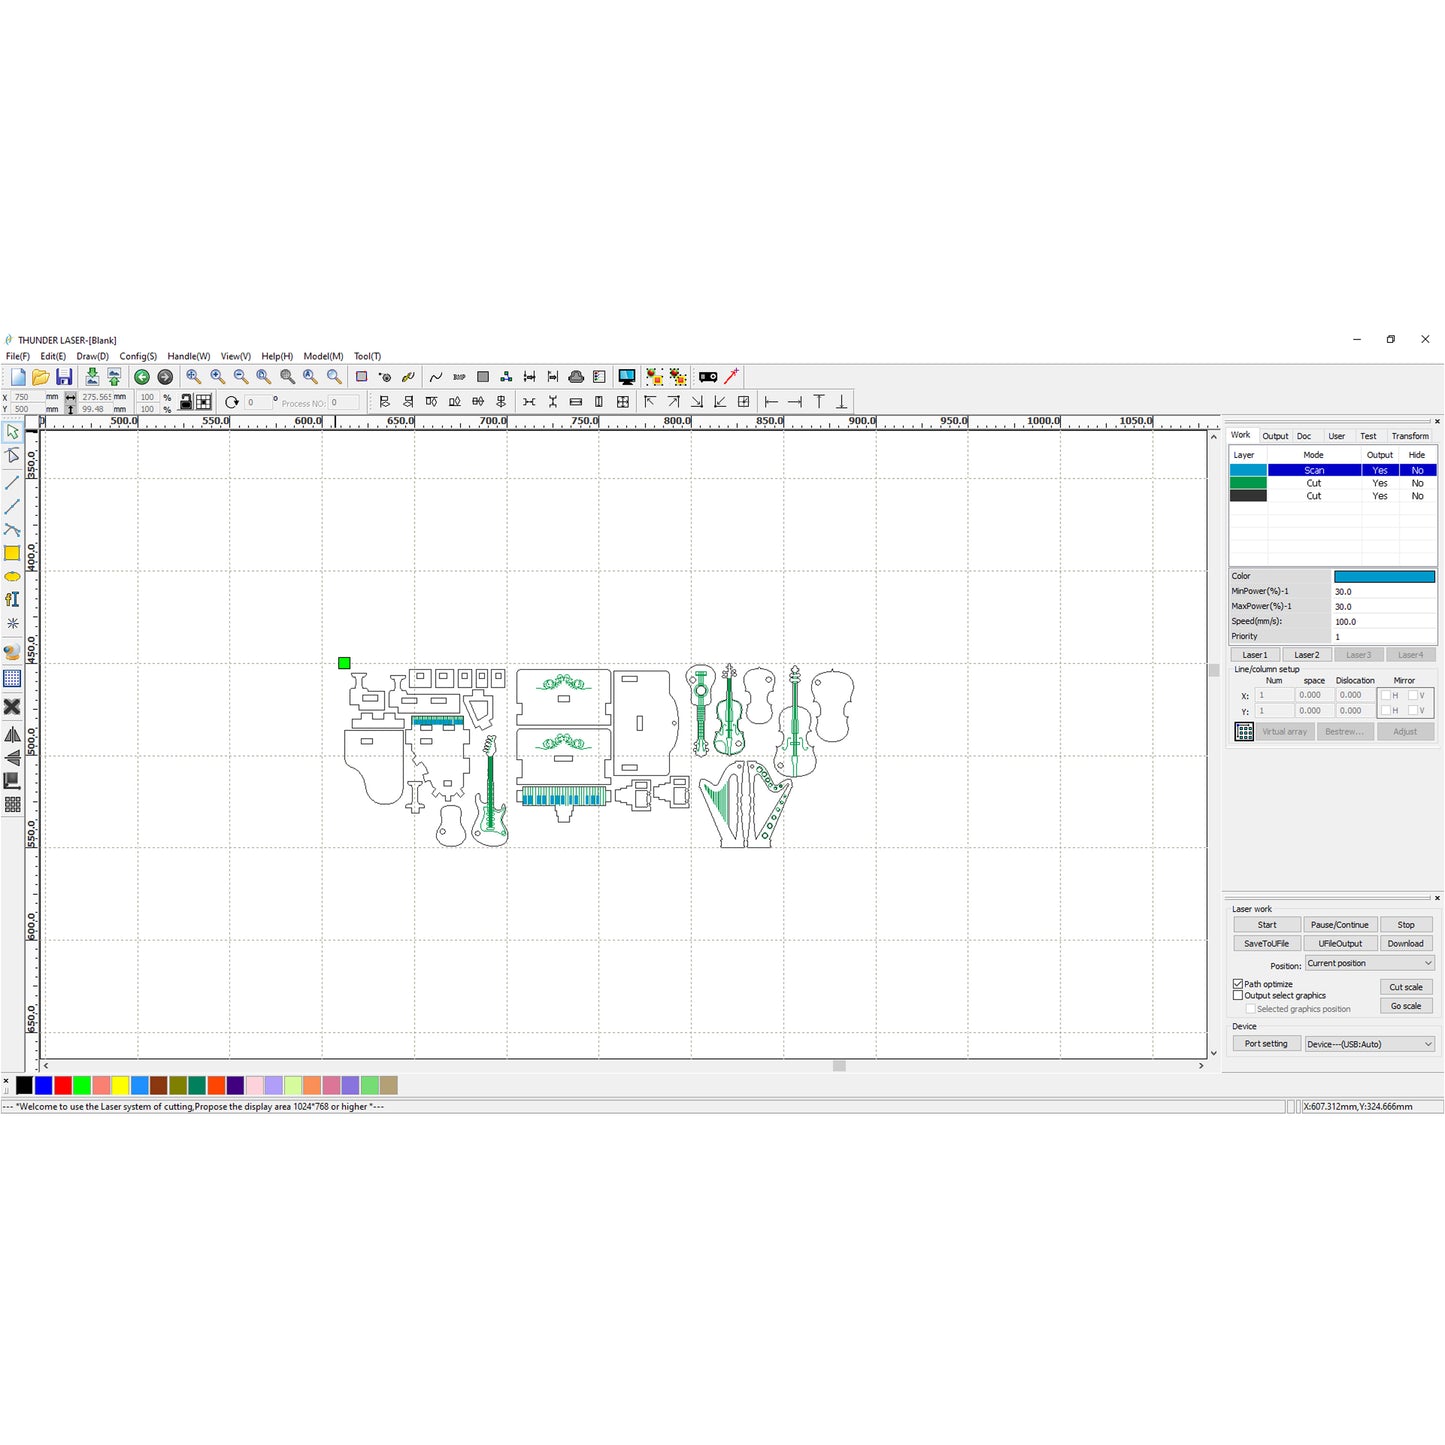Image resolution: width=1445 pixels, height=1445 pixels.
Task: Pick the red swatch in color palette
Action: 63,1086
